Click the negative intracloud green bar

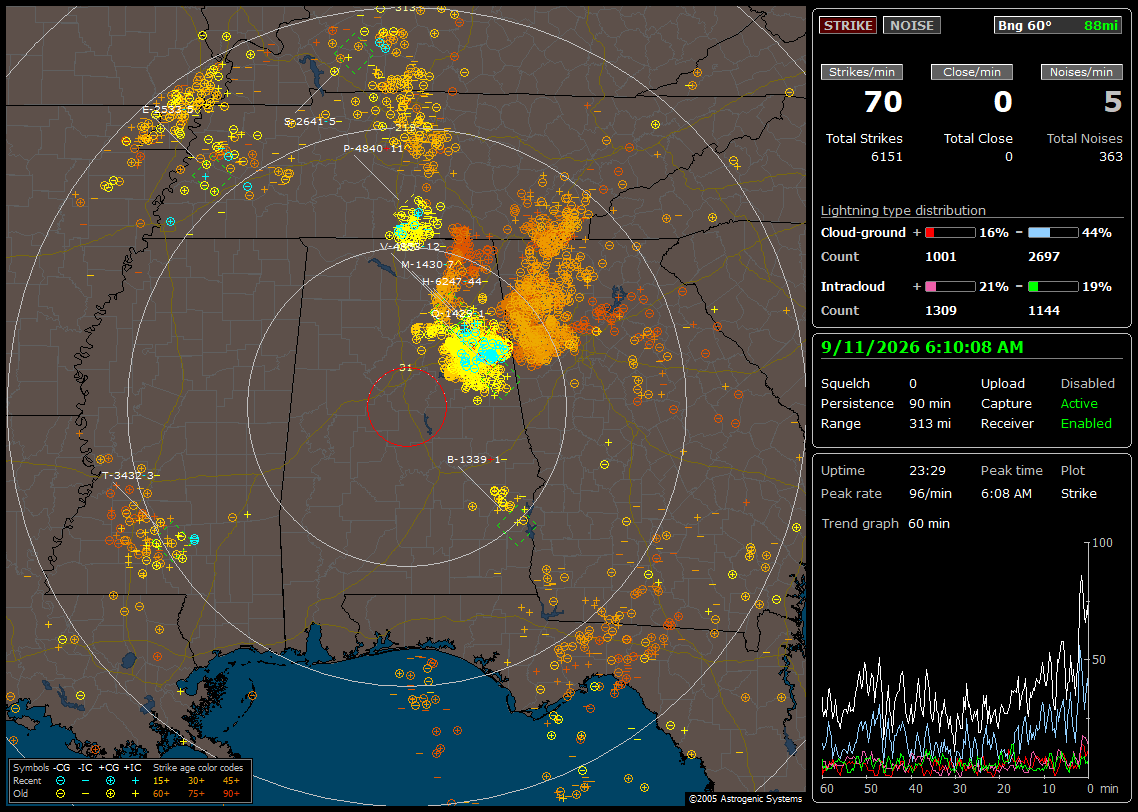[x=1053, y=287]
